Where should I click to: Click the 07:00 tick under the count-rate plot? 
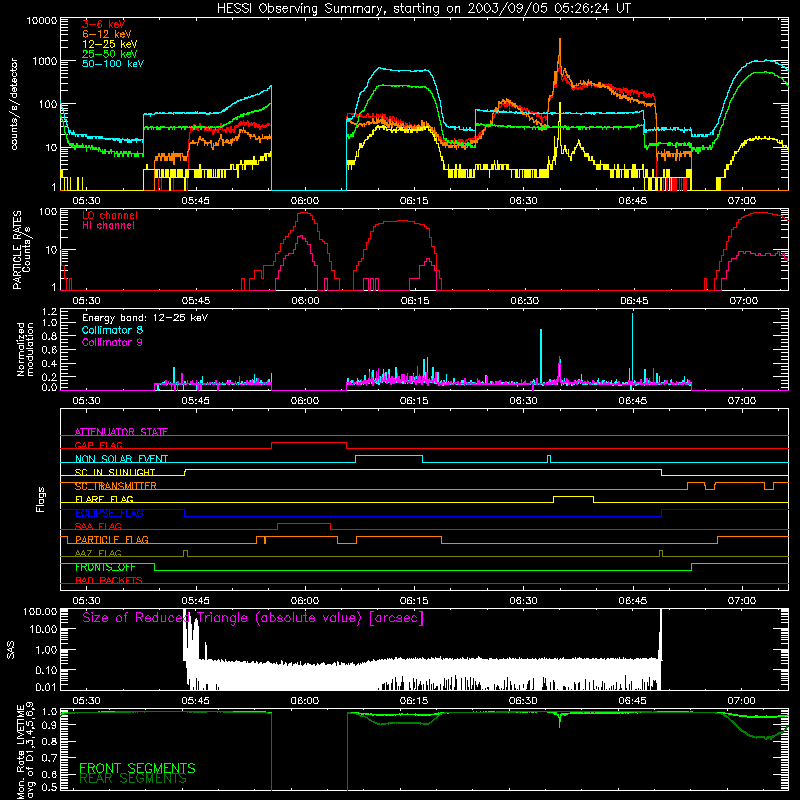click(741, 201)
